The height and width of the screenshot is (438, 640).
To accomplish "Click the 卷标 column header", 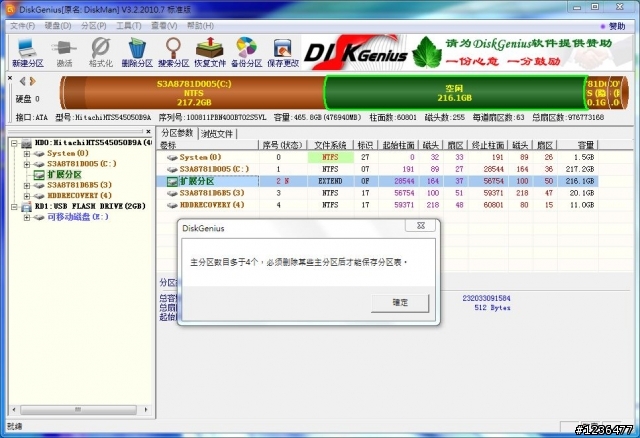I will (x=208, y=145).
